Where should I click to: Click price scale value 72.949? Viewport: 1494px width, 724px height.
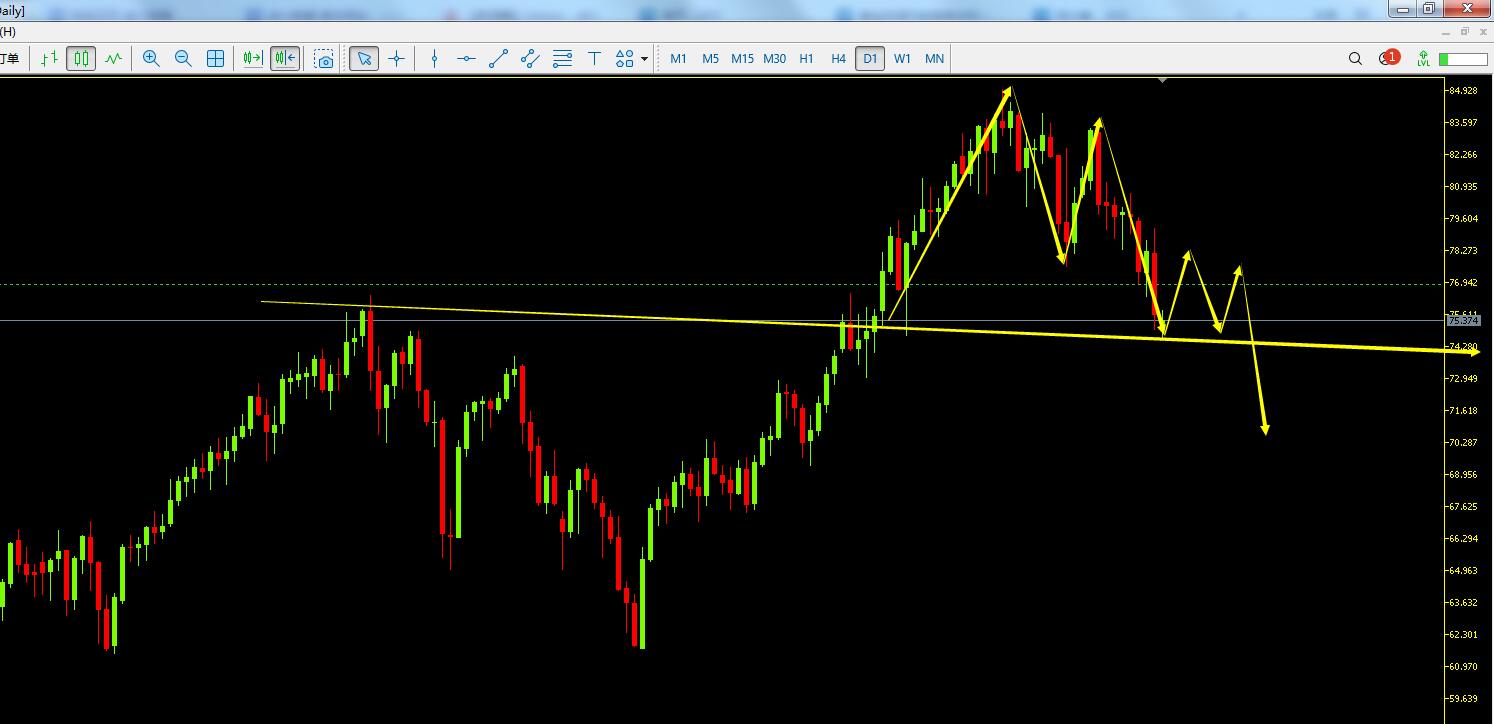(x=1463, y=379)
